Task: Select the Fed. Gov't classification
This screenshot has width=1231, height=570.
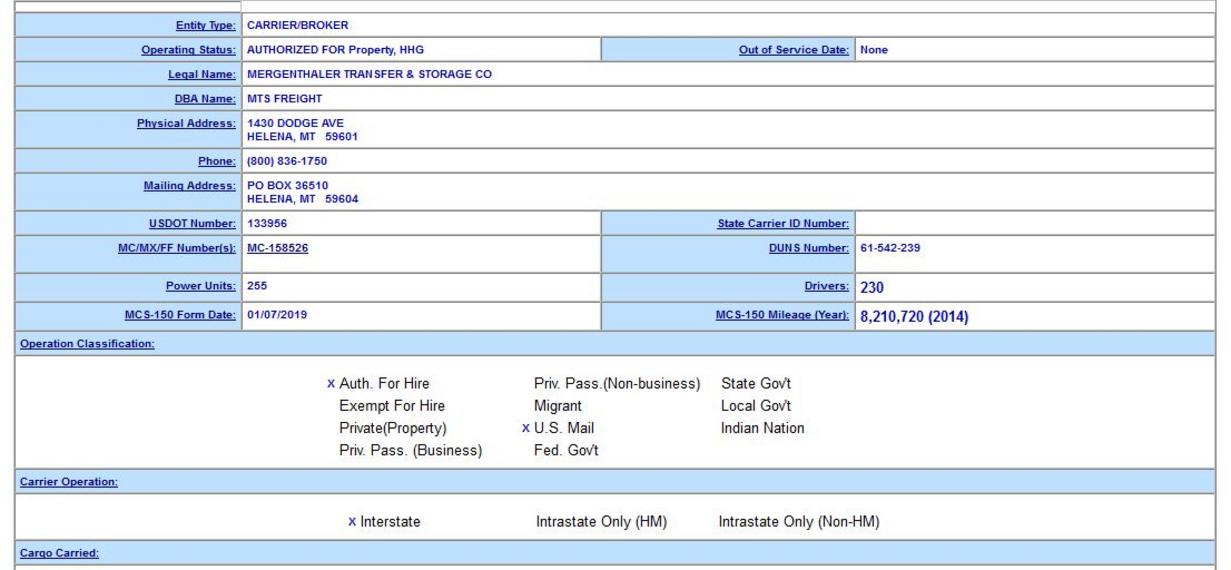Action: point(566,450)
